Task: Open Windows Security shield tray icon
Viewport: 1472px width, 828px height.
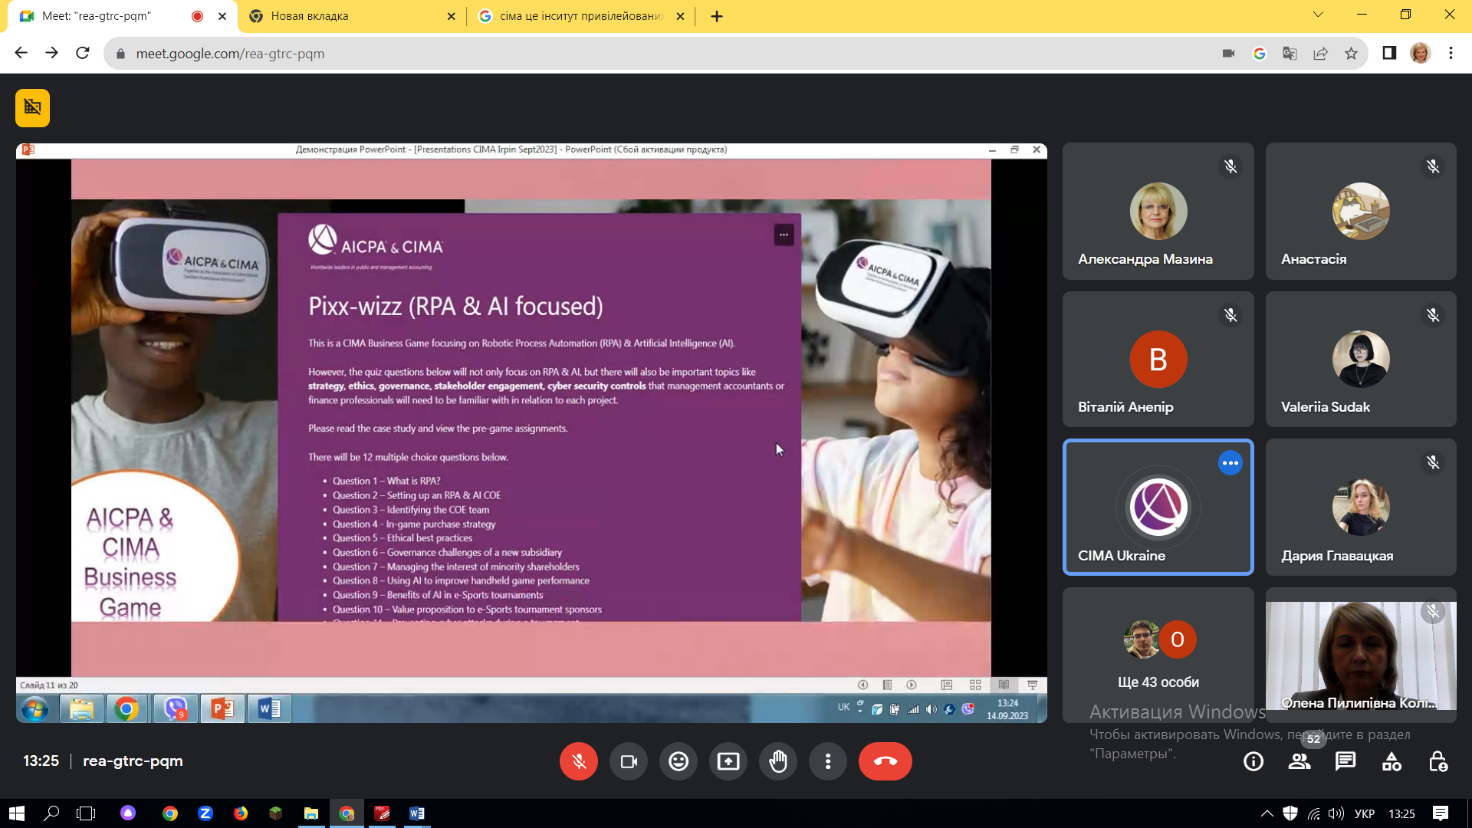Action: click(1290, 813)
